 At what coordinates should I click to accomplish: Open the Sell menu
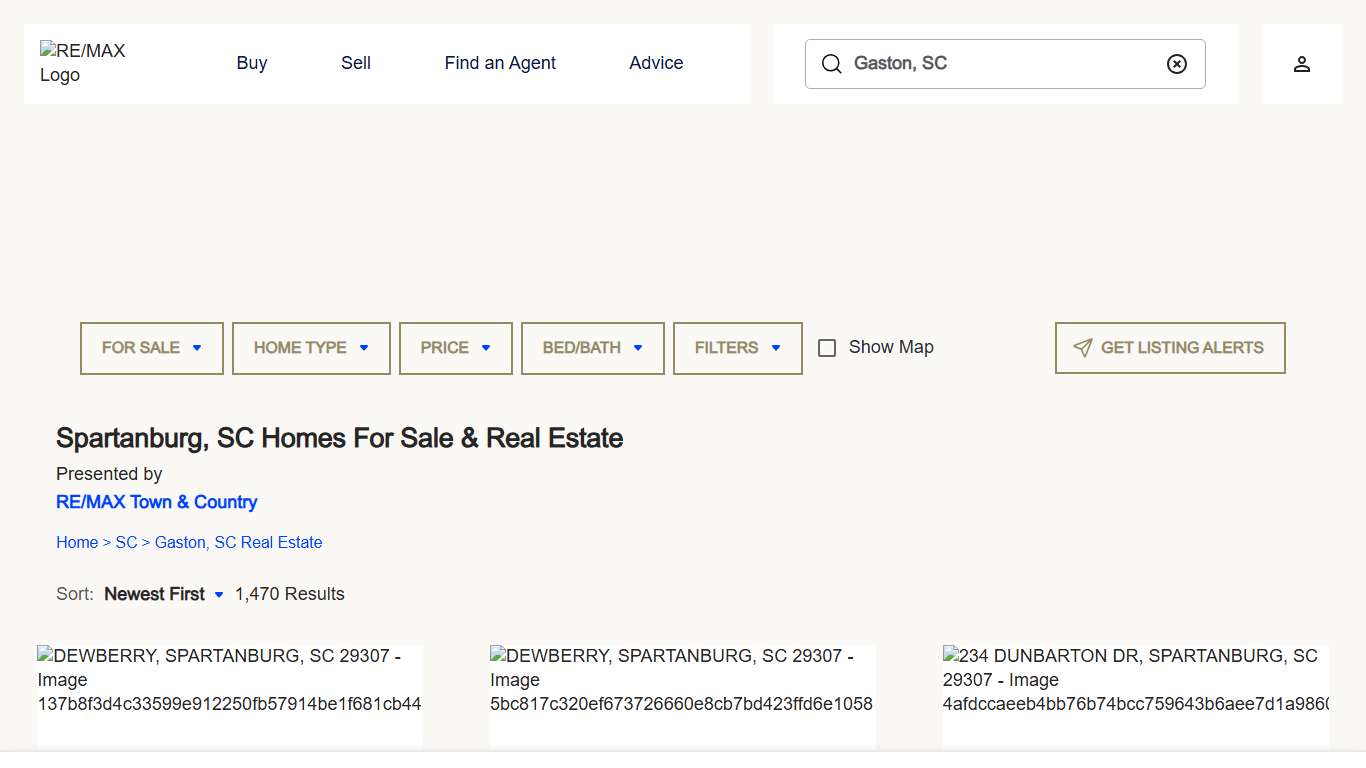tap(356, 63)
